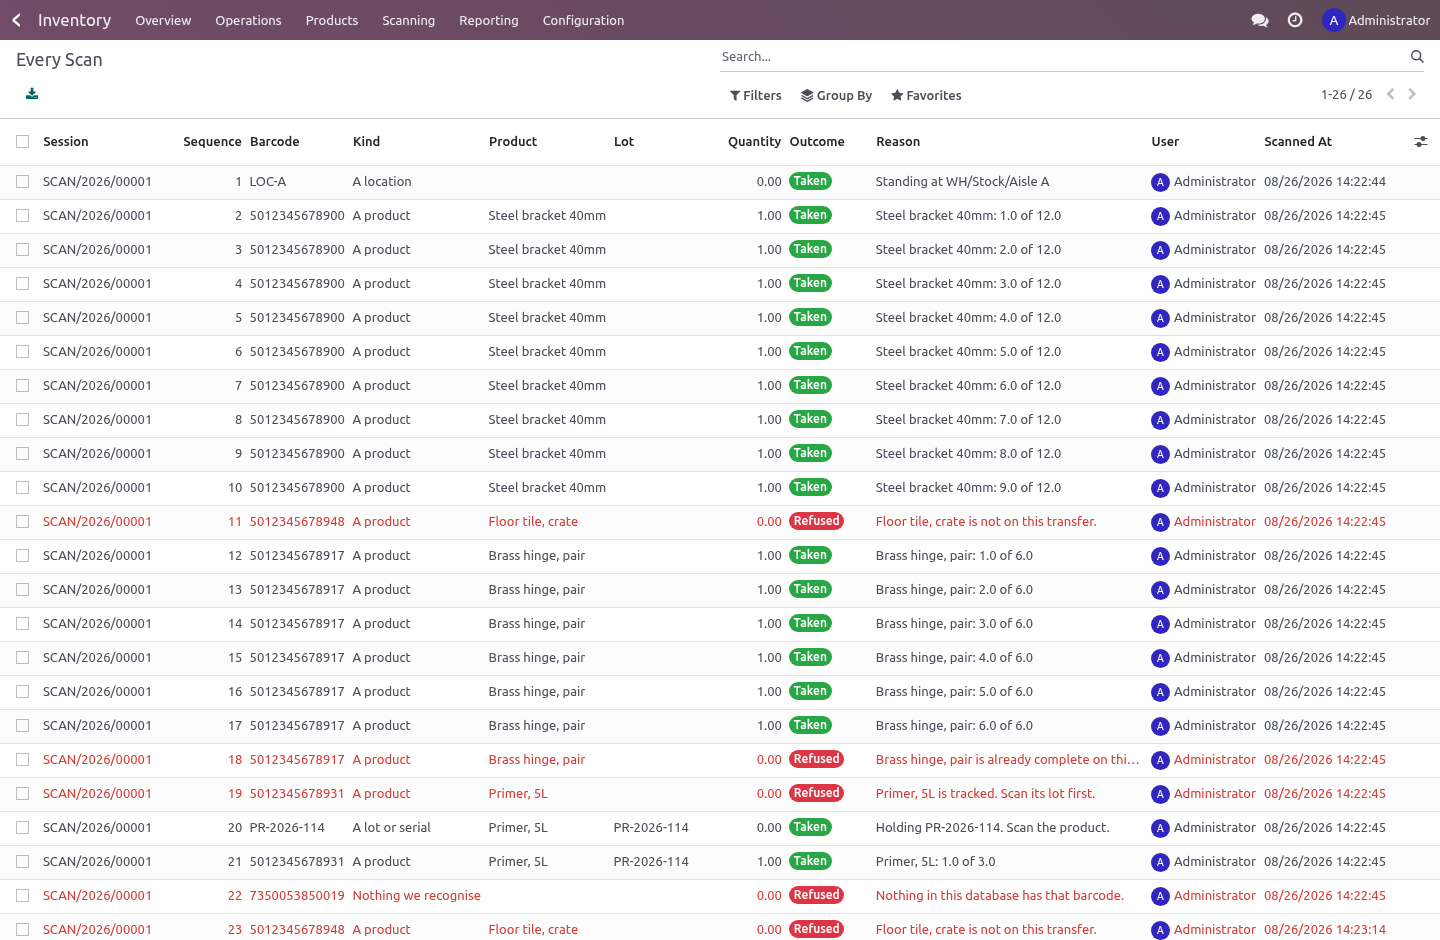Open the activities clock icon

click(1295, 20)
